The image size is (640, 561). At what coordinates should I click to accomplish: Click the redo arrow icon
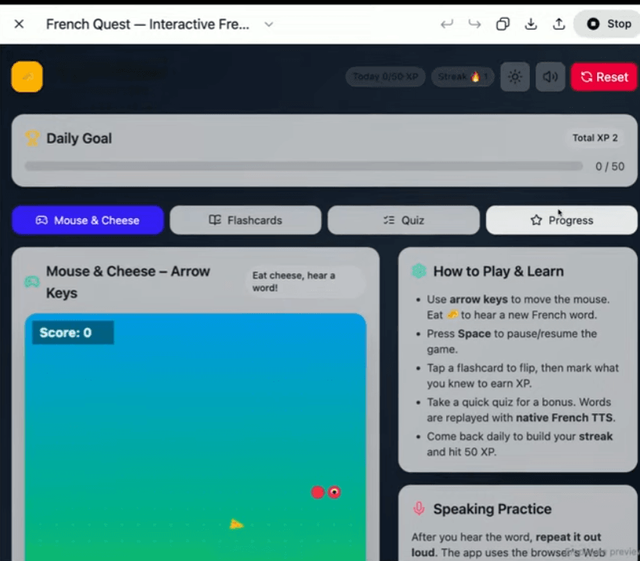tap(475, 24)
